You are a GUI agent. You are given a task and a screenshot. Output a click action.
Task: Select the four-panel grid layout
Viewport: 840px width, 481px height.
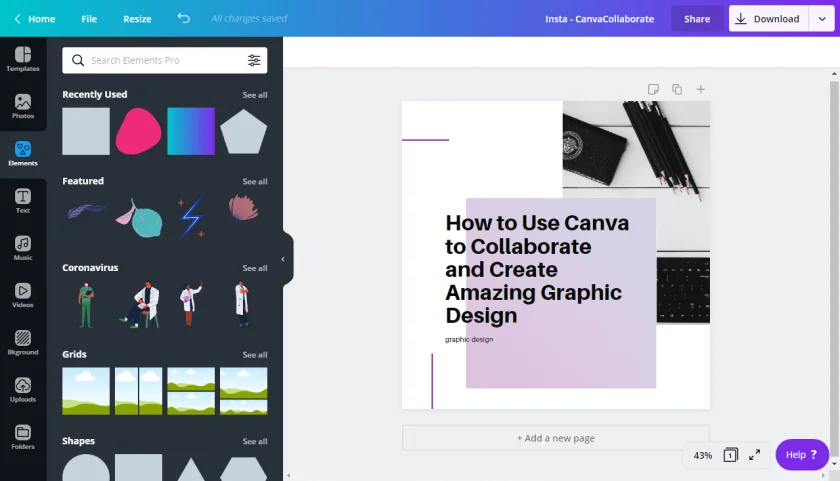pos(191,391)
